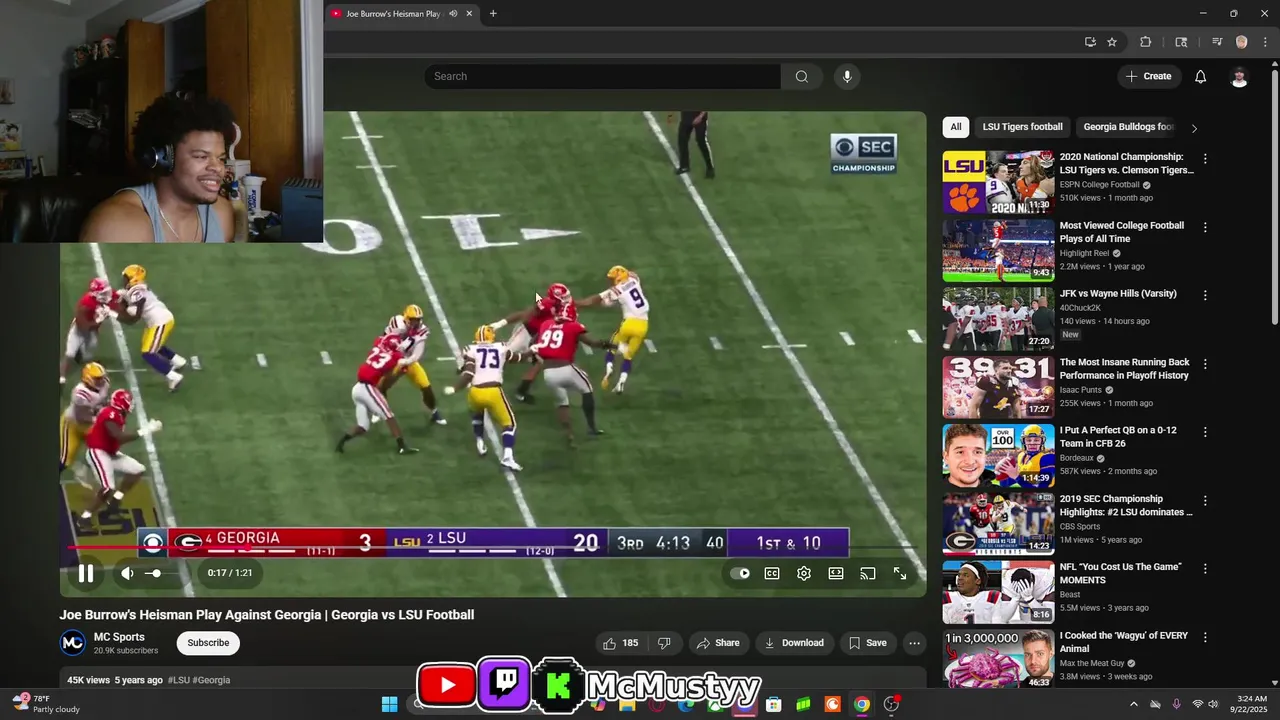Toggle the autoplay switch in player

(x=740, y=573)
